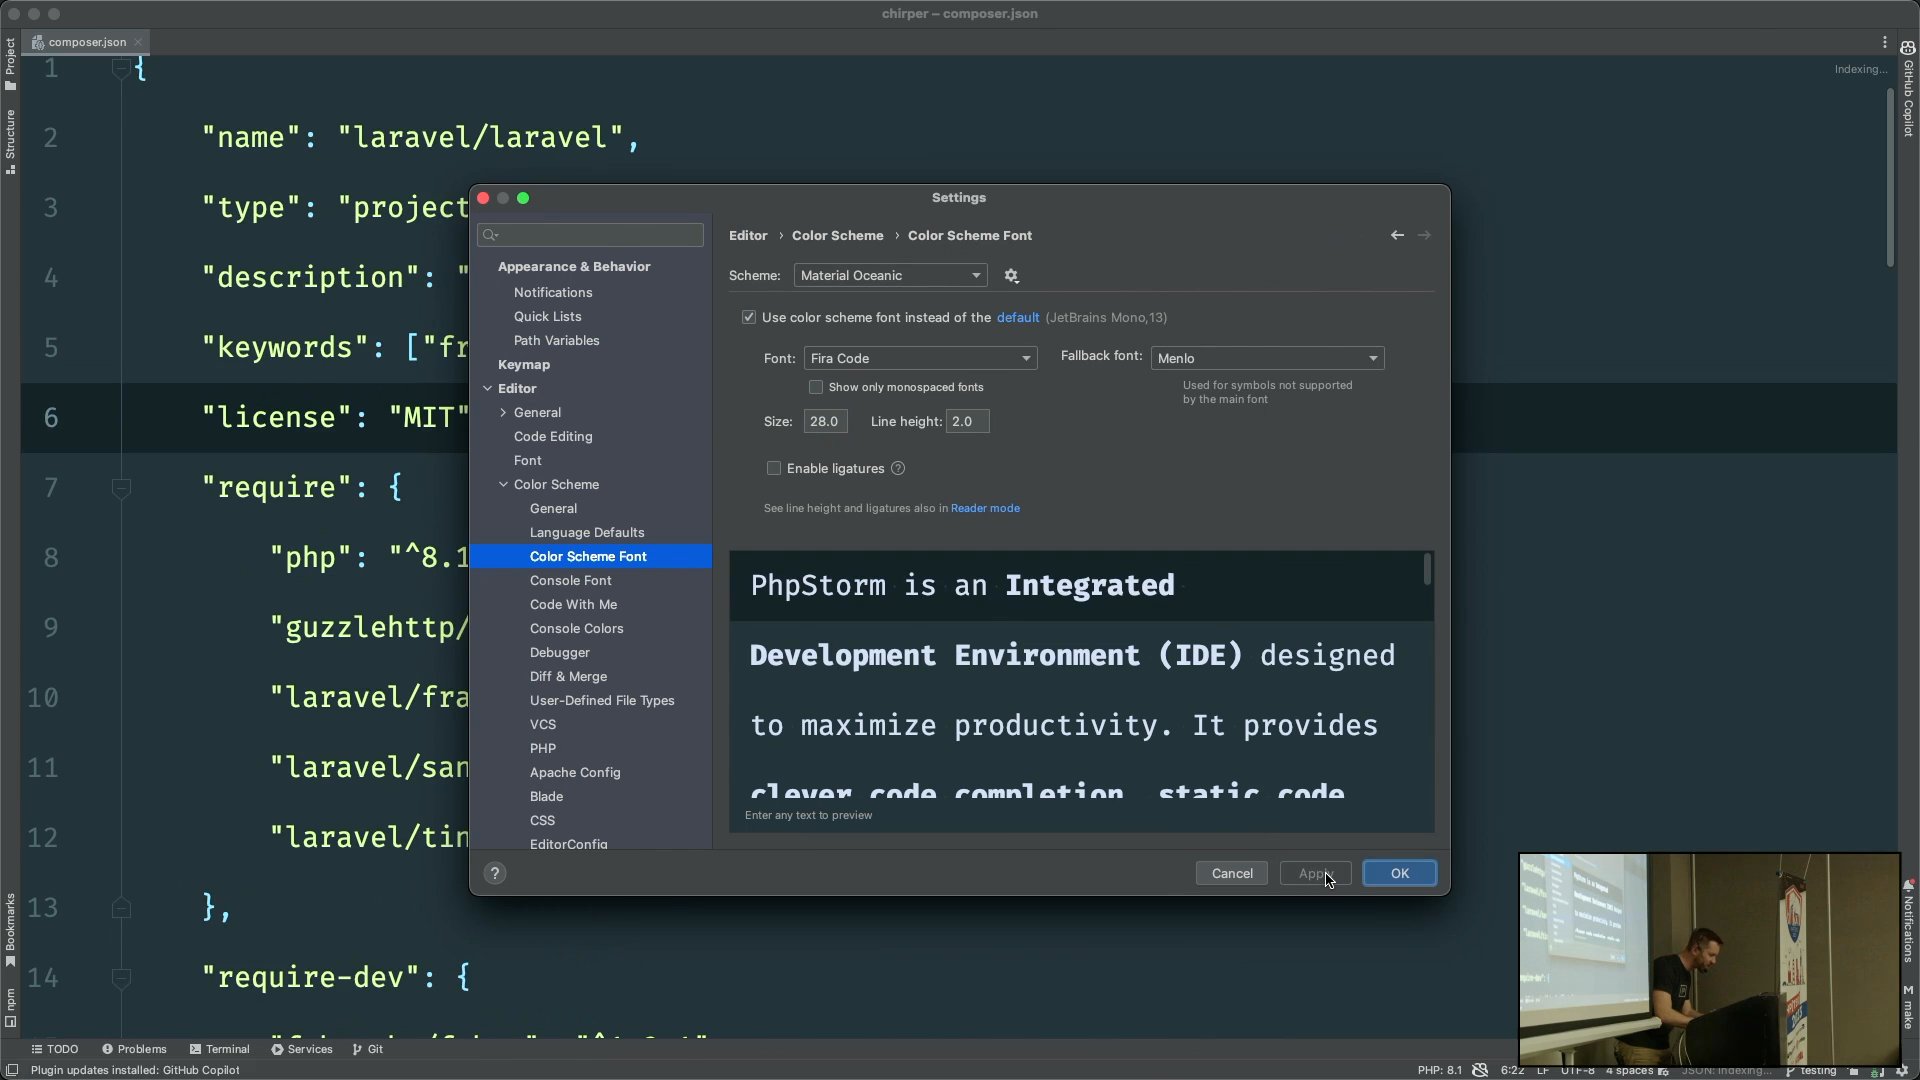The height and width of the screenshot is (1080, 1920).
Task: Open Font settings under Editor
Action: (x=527, y=461)
